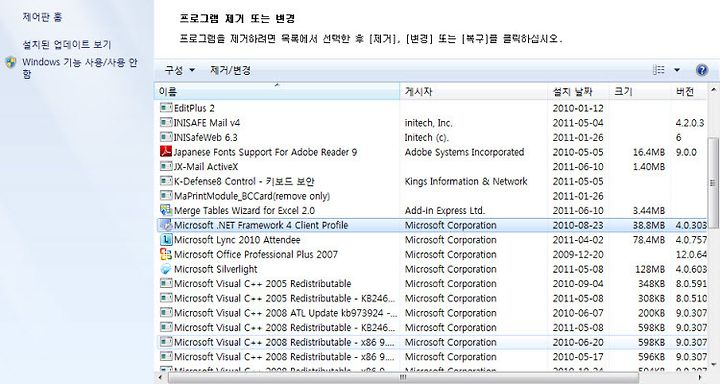This screenshot has height=384, width=720.
Task: Click the 제거/변경 toolbar button
Action: (x=231, y=70)
